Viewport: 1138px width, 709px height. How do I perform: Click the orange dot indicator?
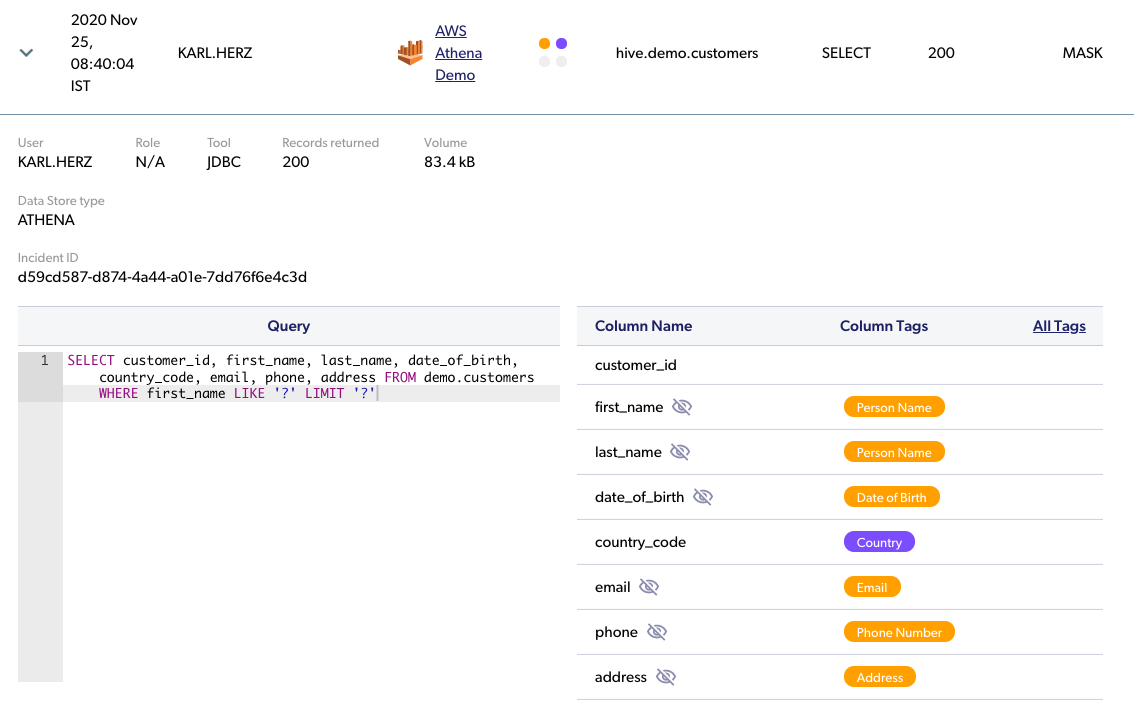click(x=544, y=44)
